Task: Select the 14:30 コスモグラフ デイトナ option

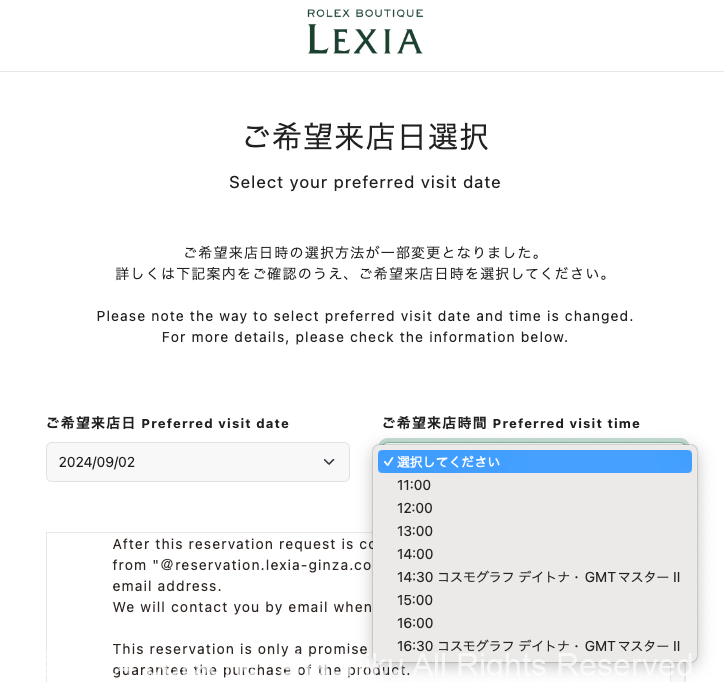Action: 538,577
